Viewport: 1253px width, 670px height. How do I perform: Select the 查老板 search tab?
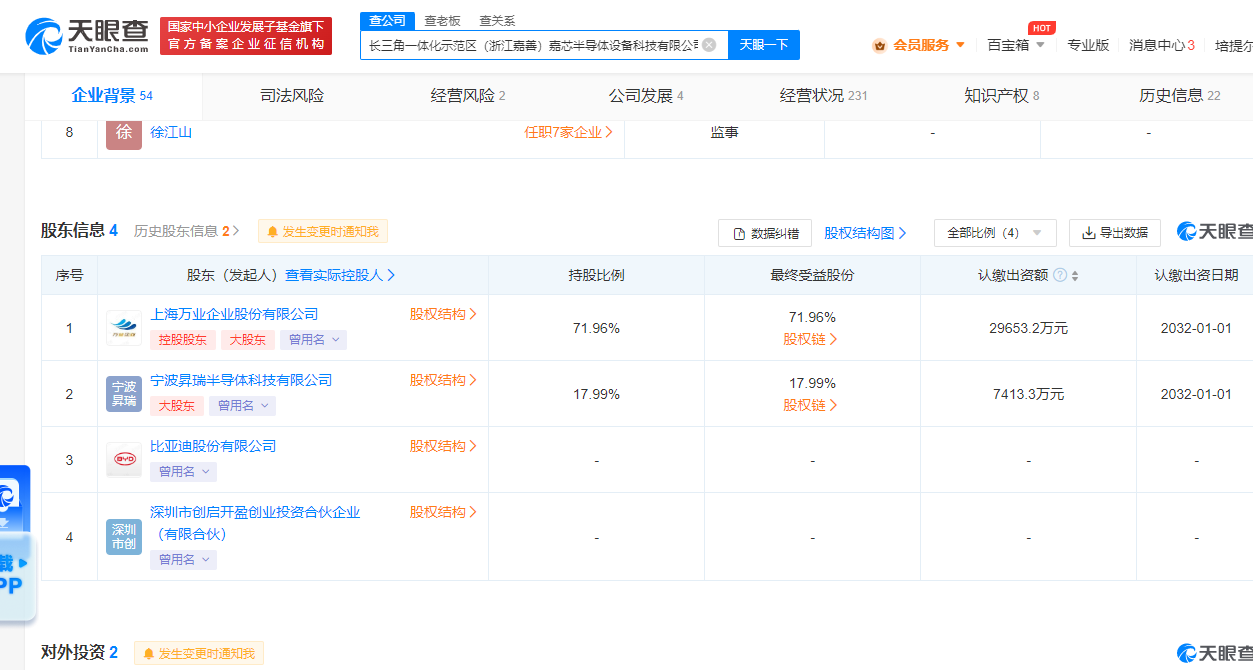click(x=442, y=20)
